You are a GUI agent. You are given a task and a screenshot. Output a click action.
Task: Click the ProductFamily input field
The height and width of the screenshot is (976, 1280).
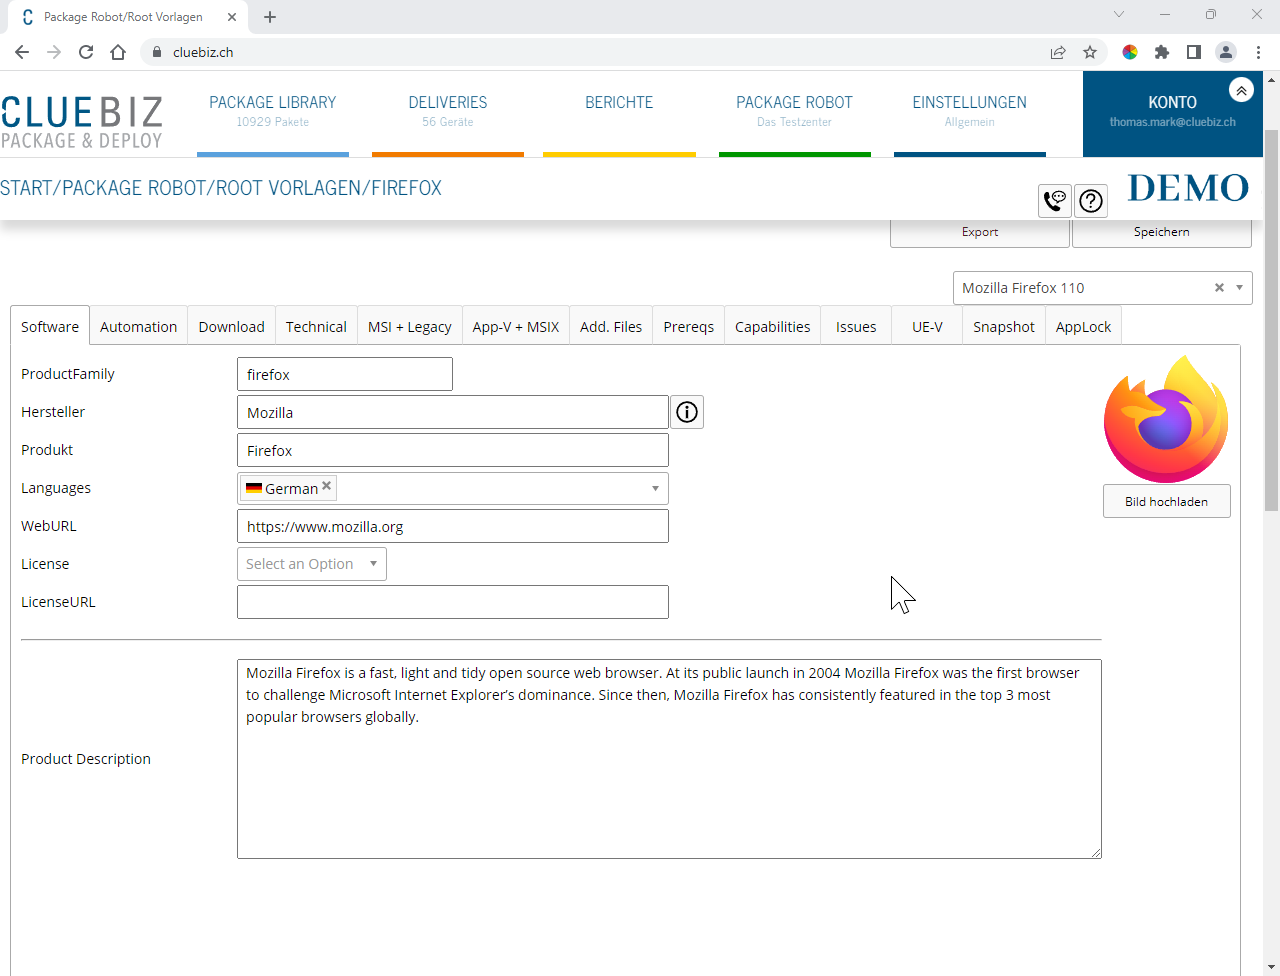[345, 374]
